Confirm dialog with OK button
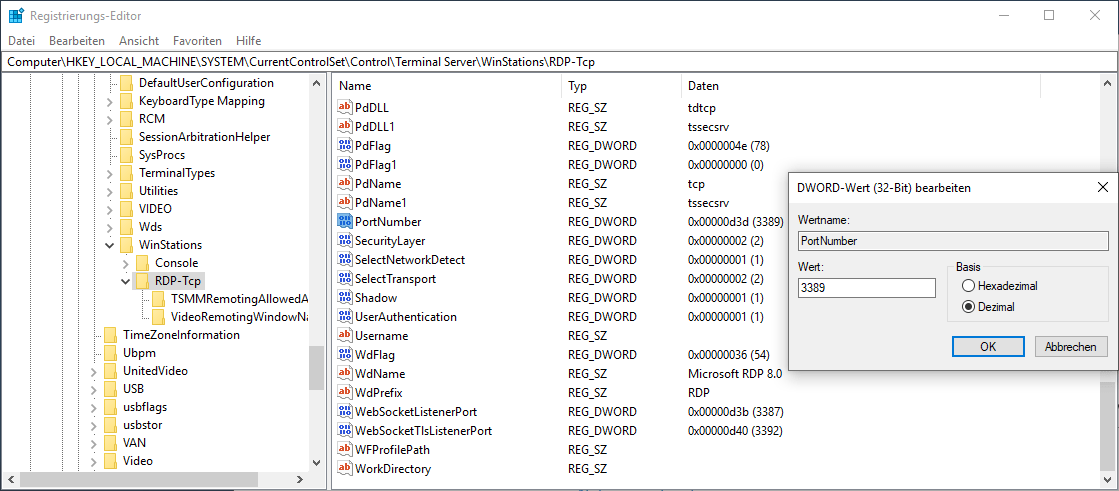The image size is (1119, 491). [x=987, y=347]
